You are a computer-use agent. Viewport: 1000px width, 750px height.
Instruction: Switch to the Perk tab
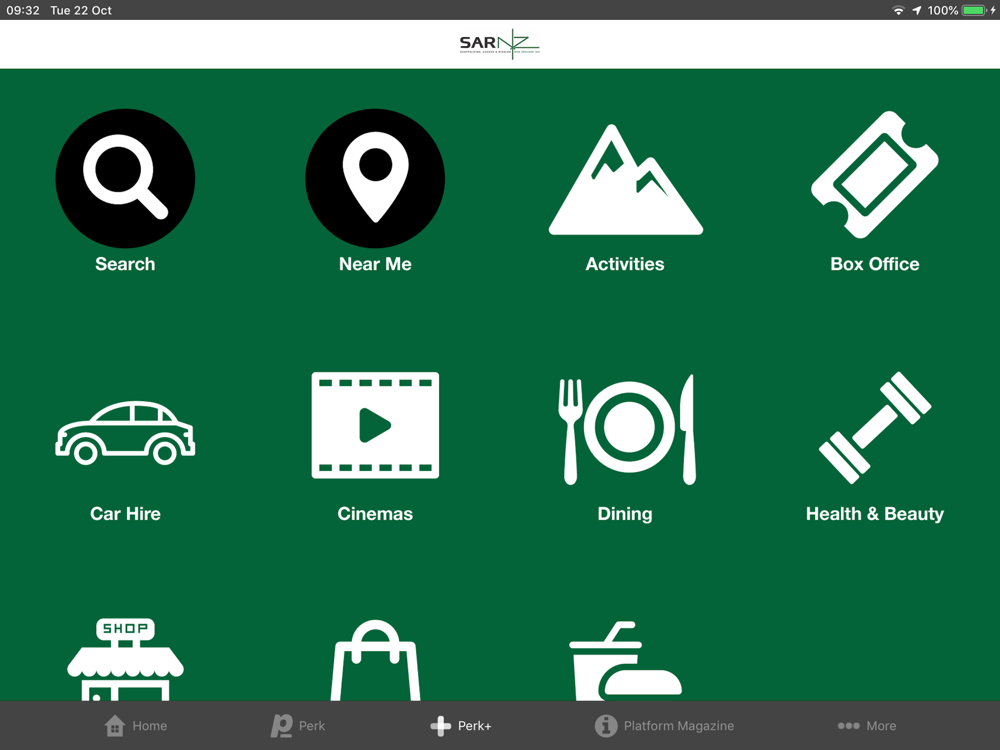pos(298,726)
